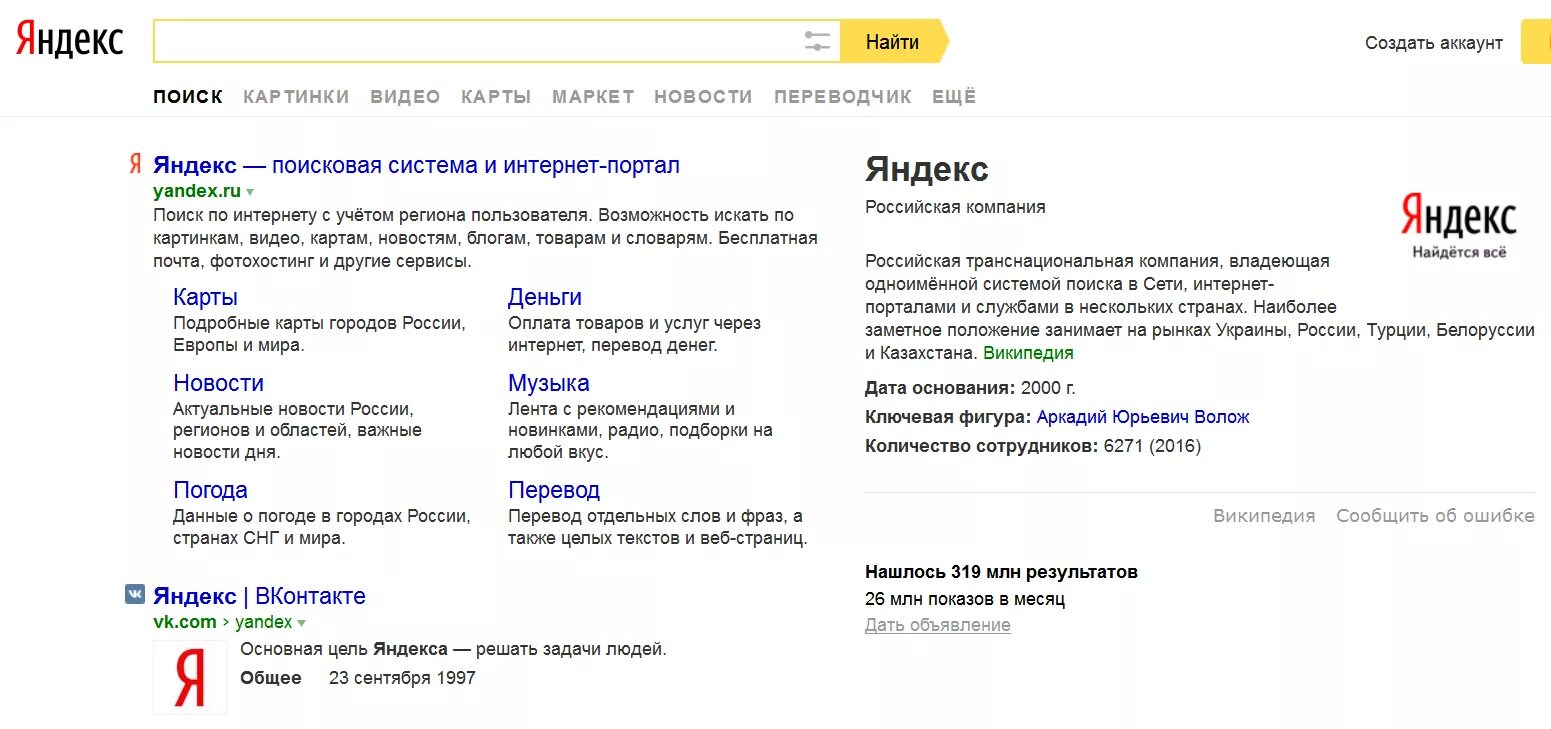Open the 'Яндекс | ВКонтакте' result
Image resolution: width=1551 pixels, height=729 pixels.
[259, 596]
